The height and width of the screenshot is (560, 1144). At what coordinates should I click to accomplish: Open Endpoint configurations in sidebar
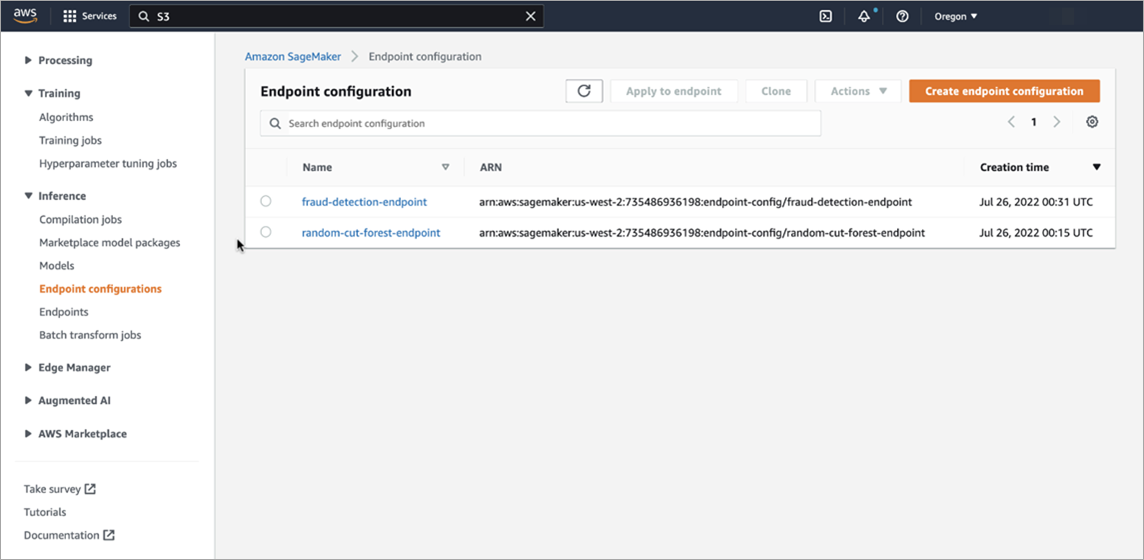tap(101, 289)
